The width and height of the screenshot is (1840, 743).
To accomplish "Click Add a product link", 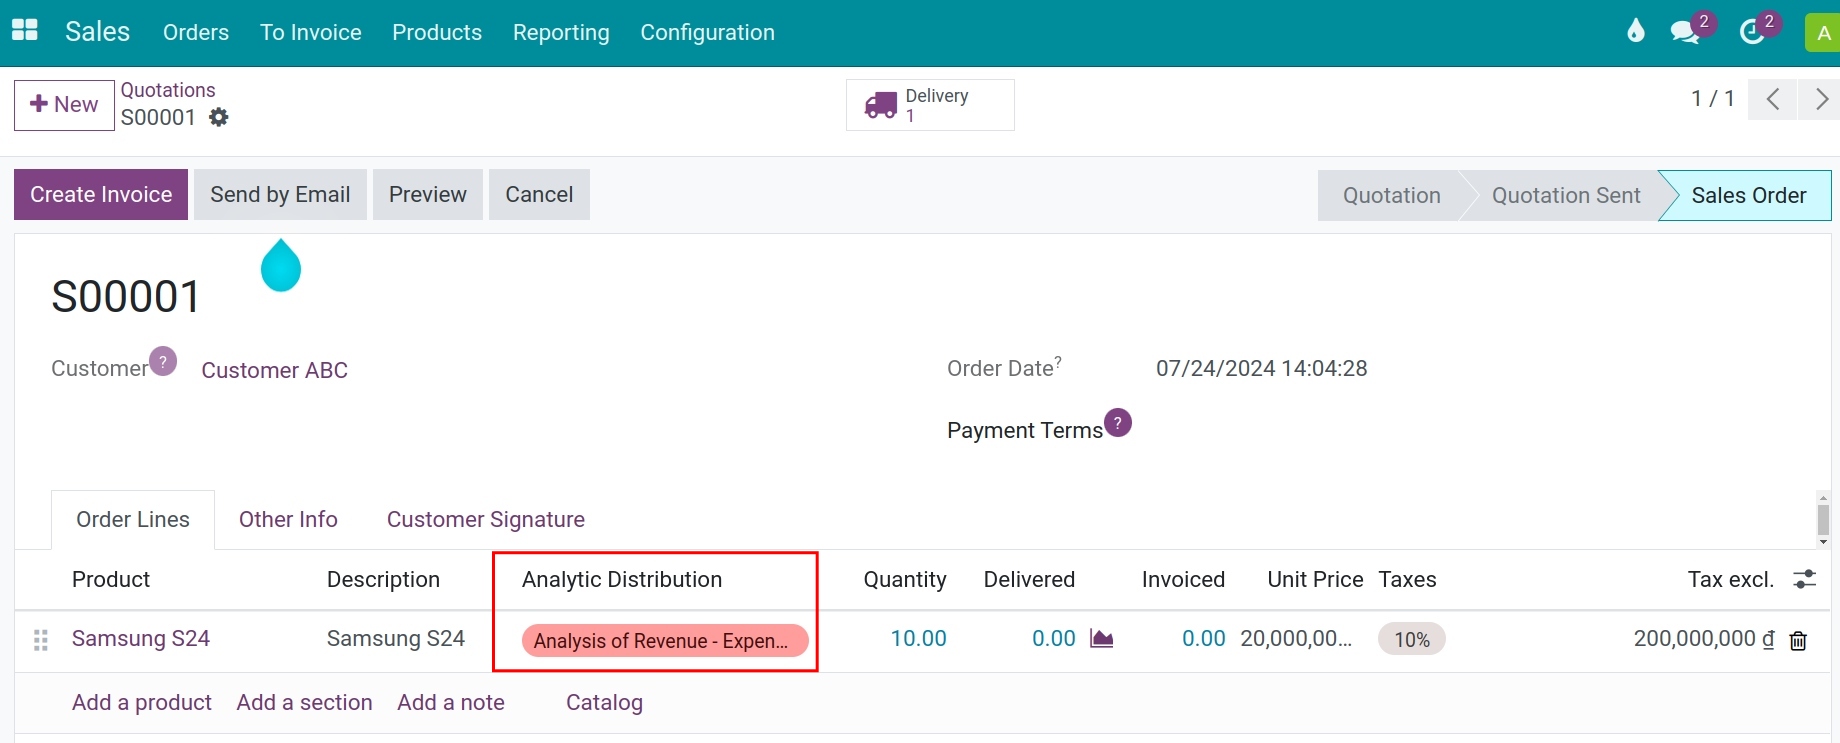I will 142,702.
